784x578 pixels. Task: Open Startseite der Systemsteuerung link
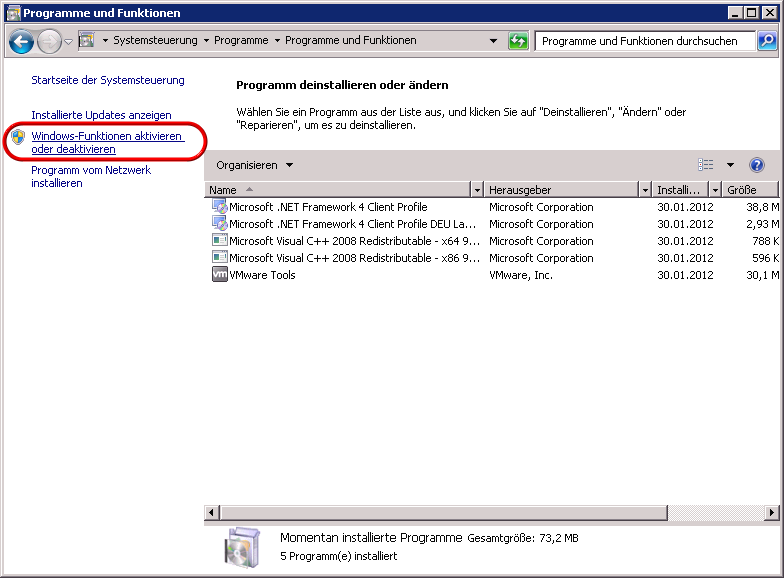click(108, 80)
